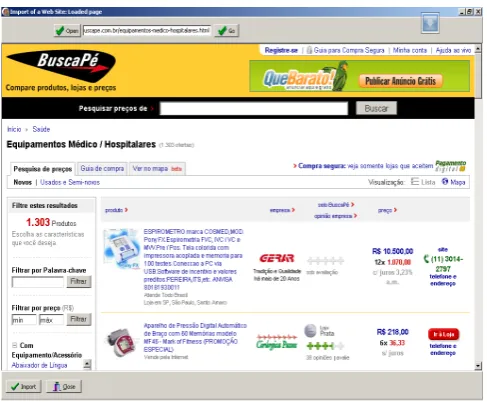The height and width of the screenshot is (402, 487).
Task: Click the R$ 218,00 price
Action: [393, 332]
